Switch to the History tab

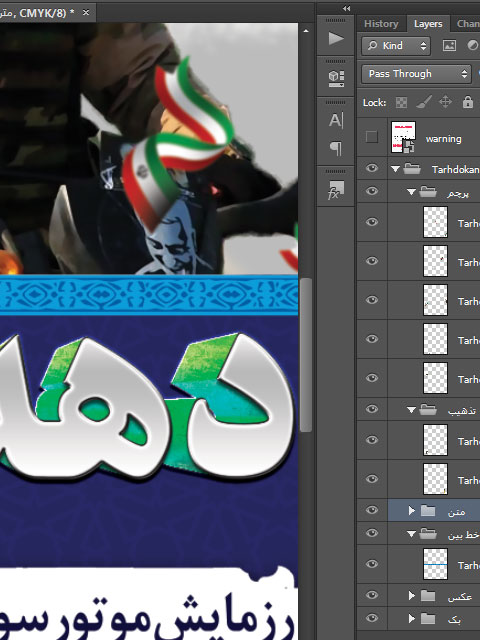[x=381, y=24]
